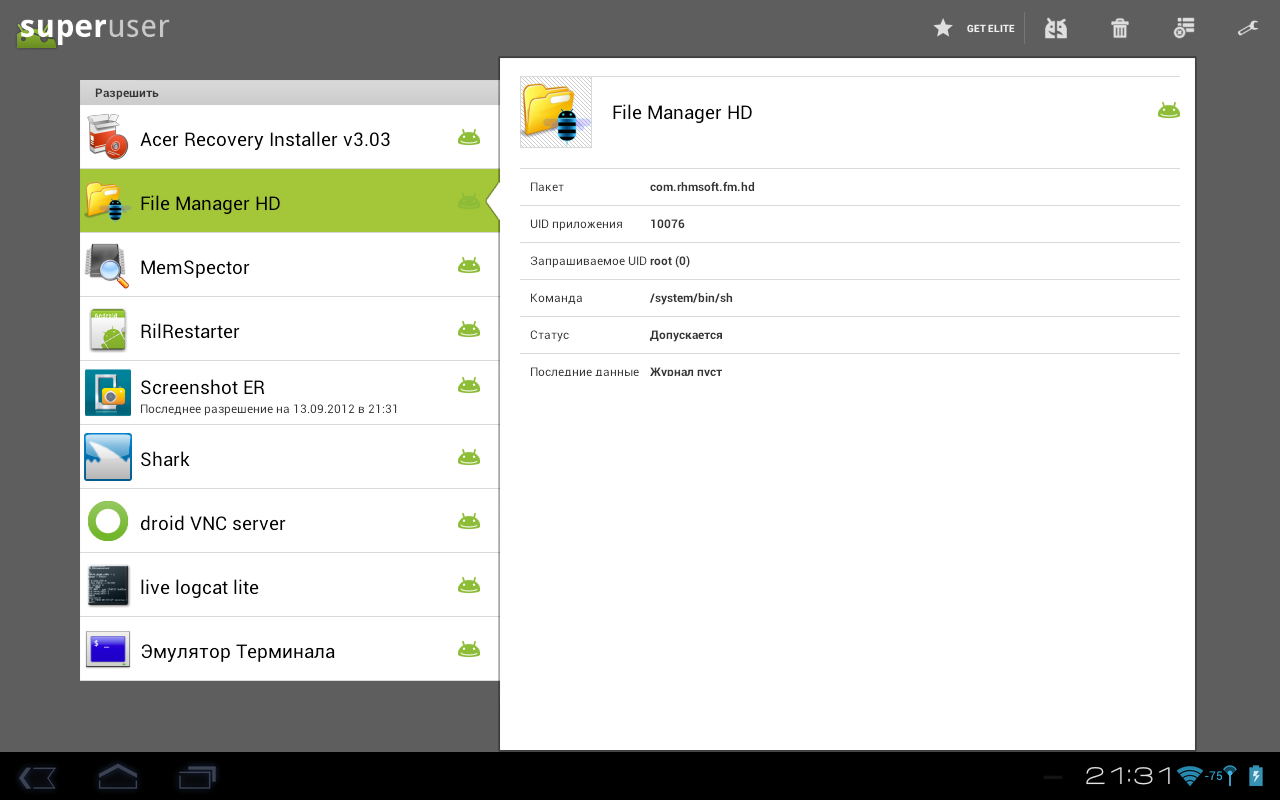Toggle the detail pane android permission icon
Screen dimensions: 1280x800
pos(1169,111)
